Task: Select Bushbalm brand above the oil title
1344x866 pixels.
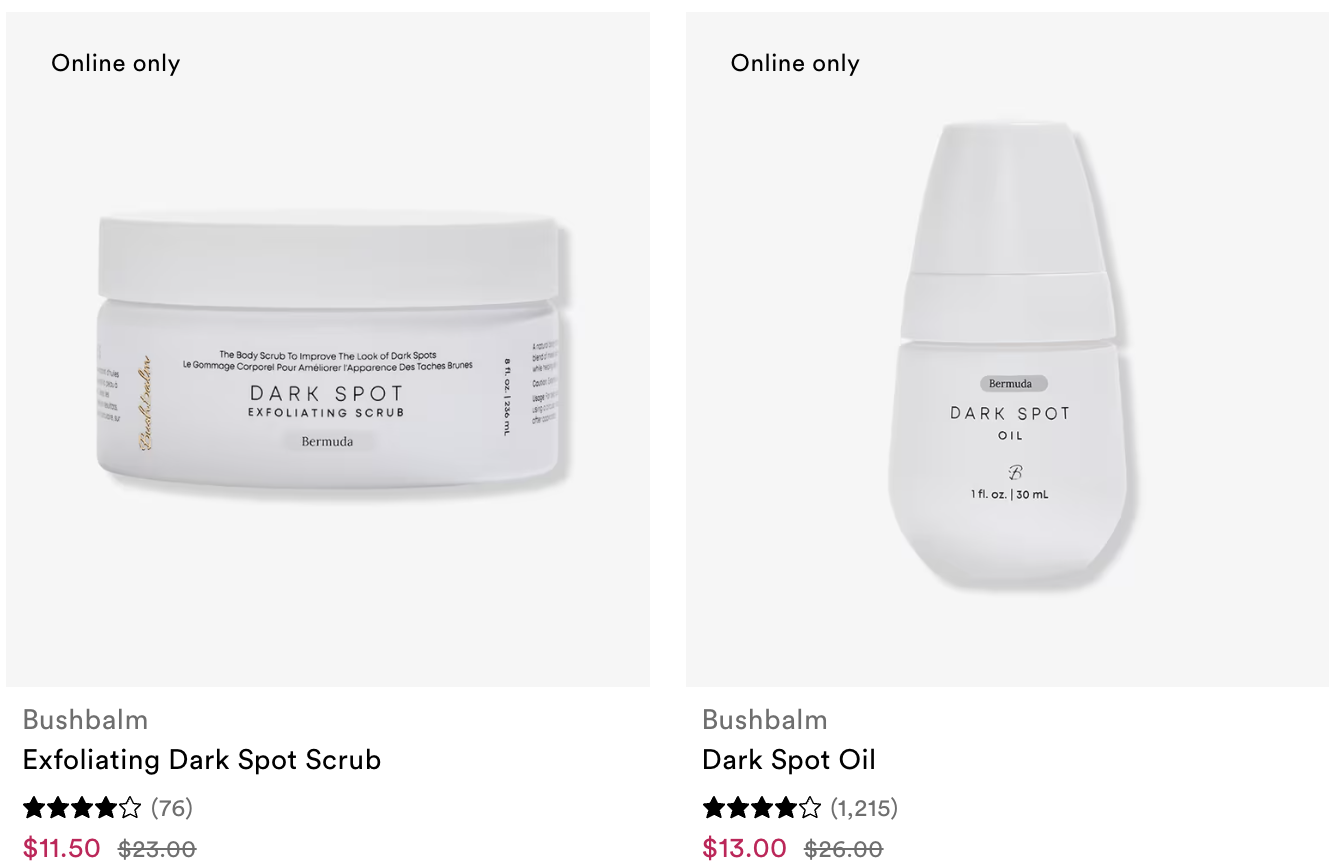Action: click(765, 720)
